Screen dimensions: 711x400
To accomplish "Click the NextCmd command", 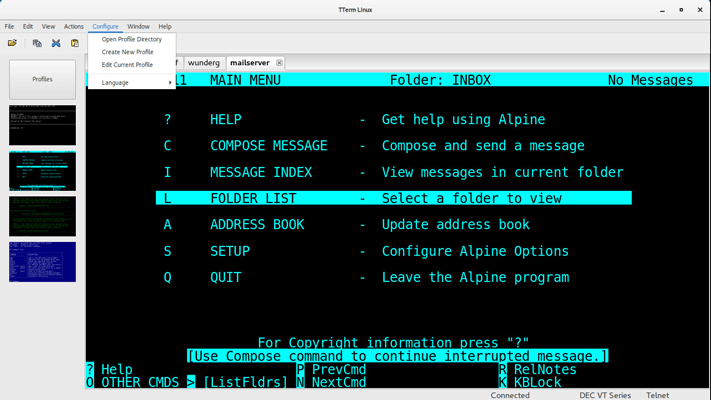I will click(331, 382).
